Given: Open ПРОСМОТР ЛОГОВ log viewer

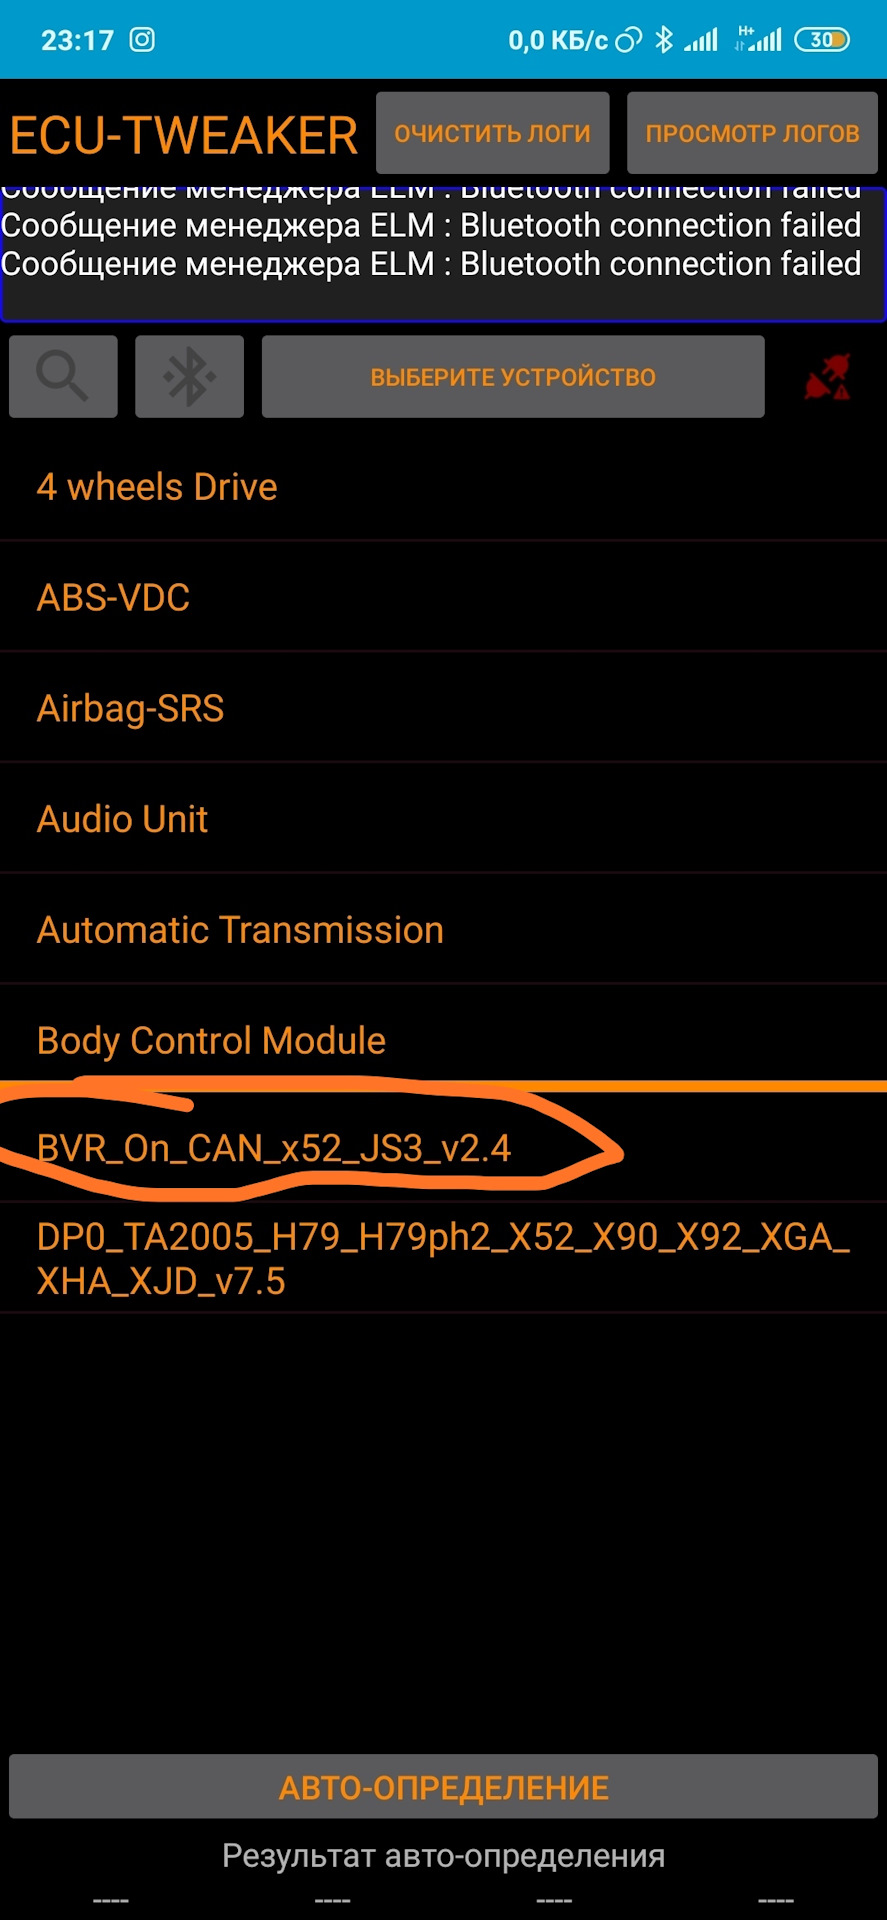Looking at the screenshot, I should [752, 134].
